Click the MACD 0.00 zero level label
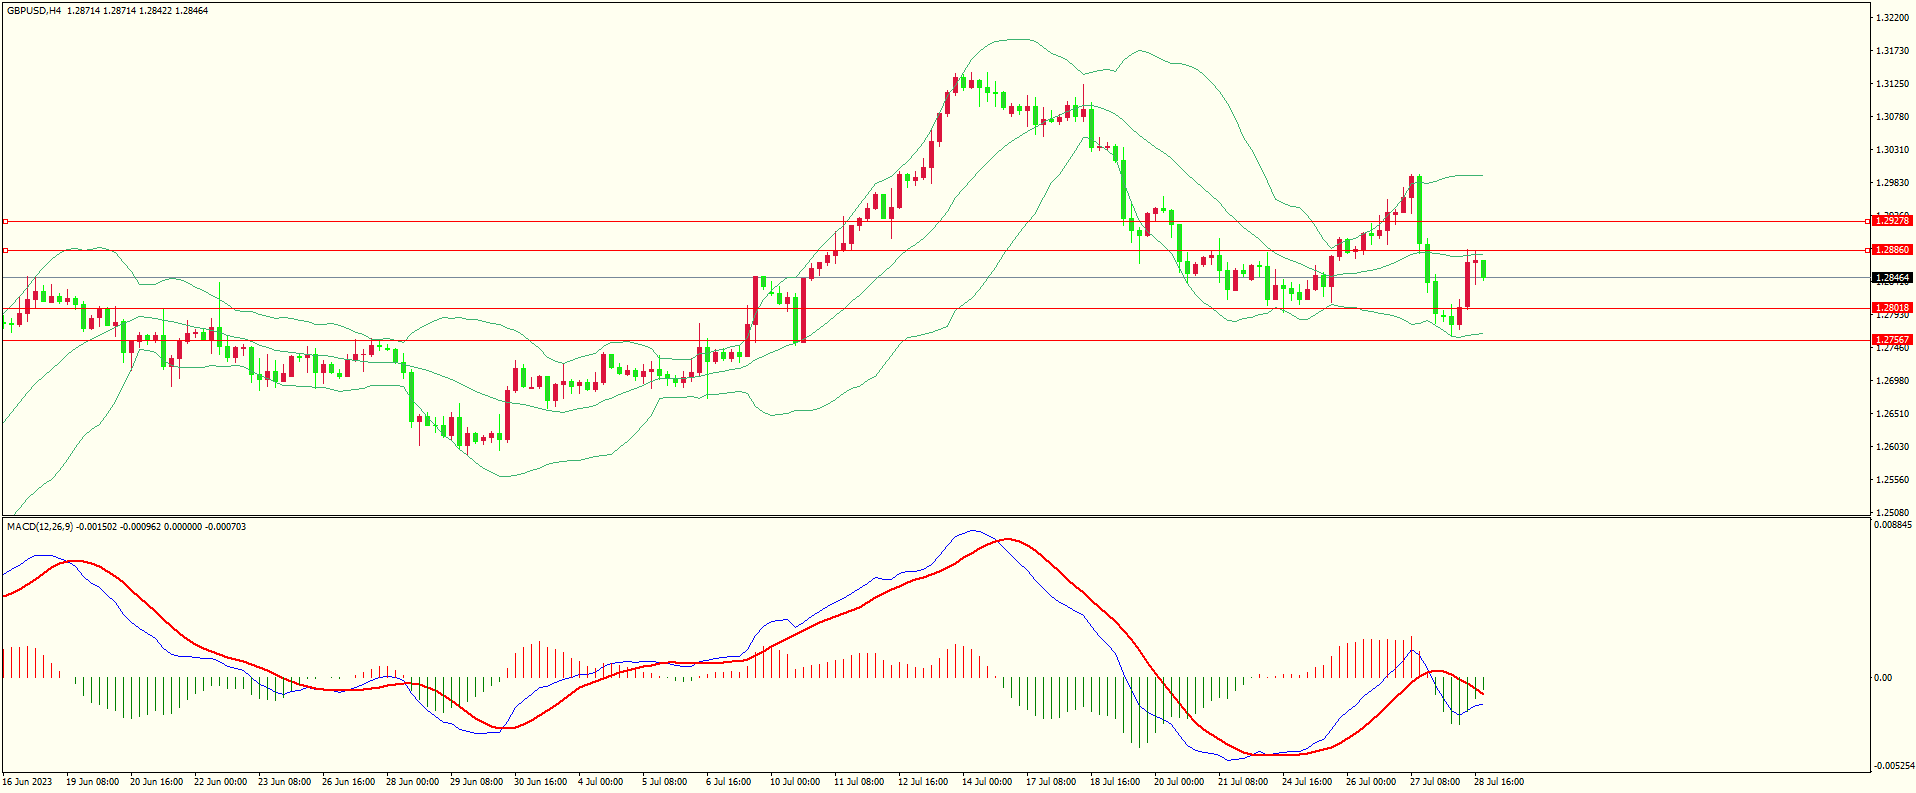This screenshot has width=1916, height=793. click(1883, 678)
